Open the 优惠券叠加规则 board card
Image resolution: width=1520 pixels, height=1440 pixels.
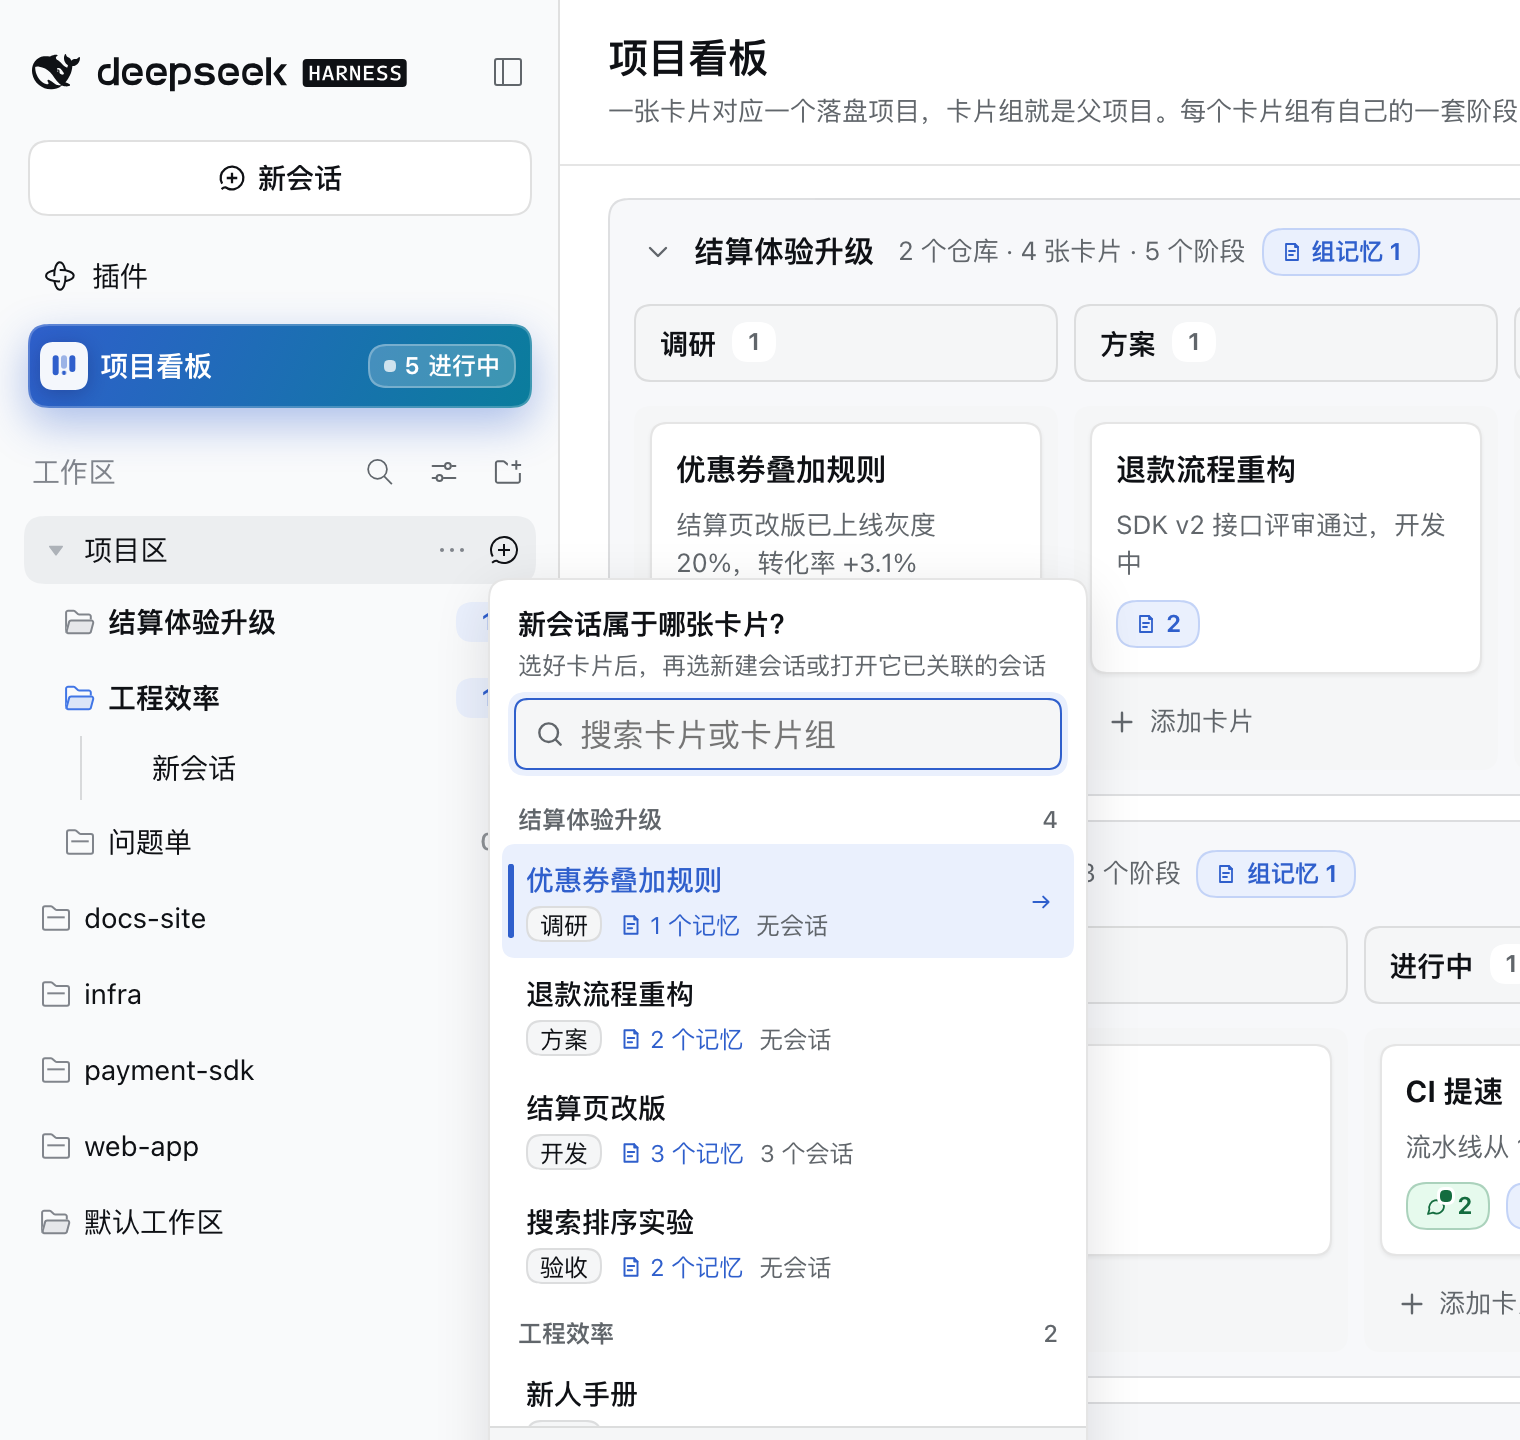tap(846, 502)
